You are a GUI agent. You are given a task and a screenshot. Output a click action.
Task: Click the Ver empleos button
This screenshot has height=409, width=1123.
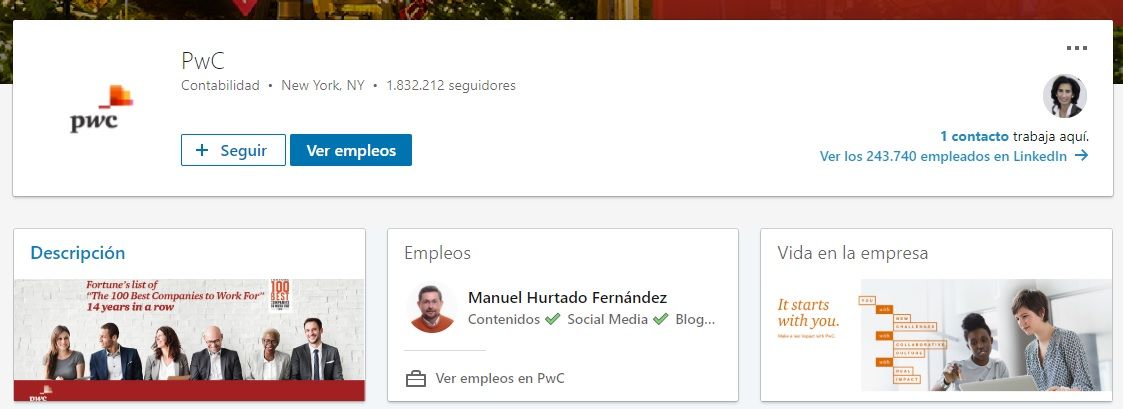point(351,150)
